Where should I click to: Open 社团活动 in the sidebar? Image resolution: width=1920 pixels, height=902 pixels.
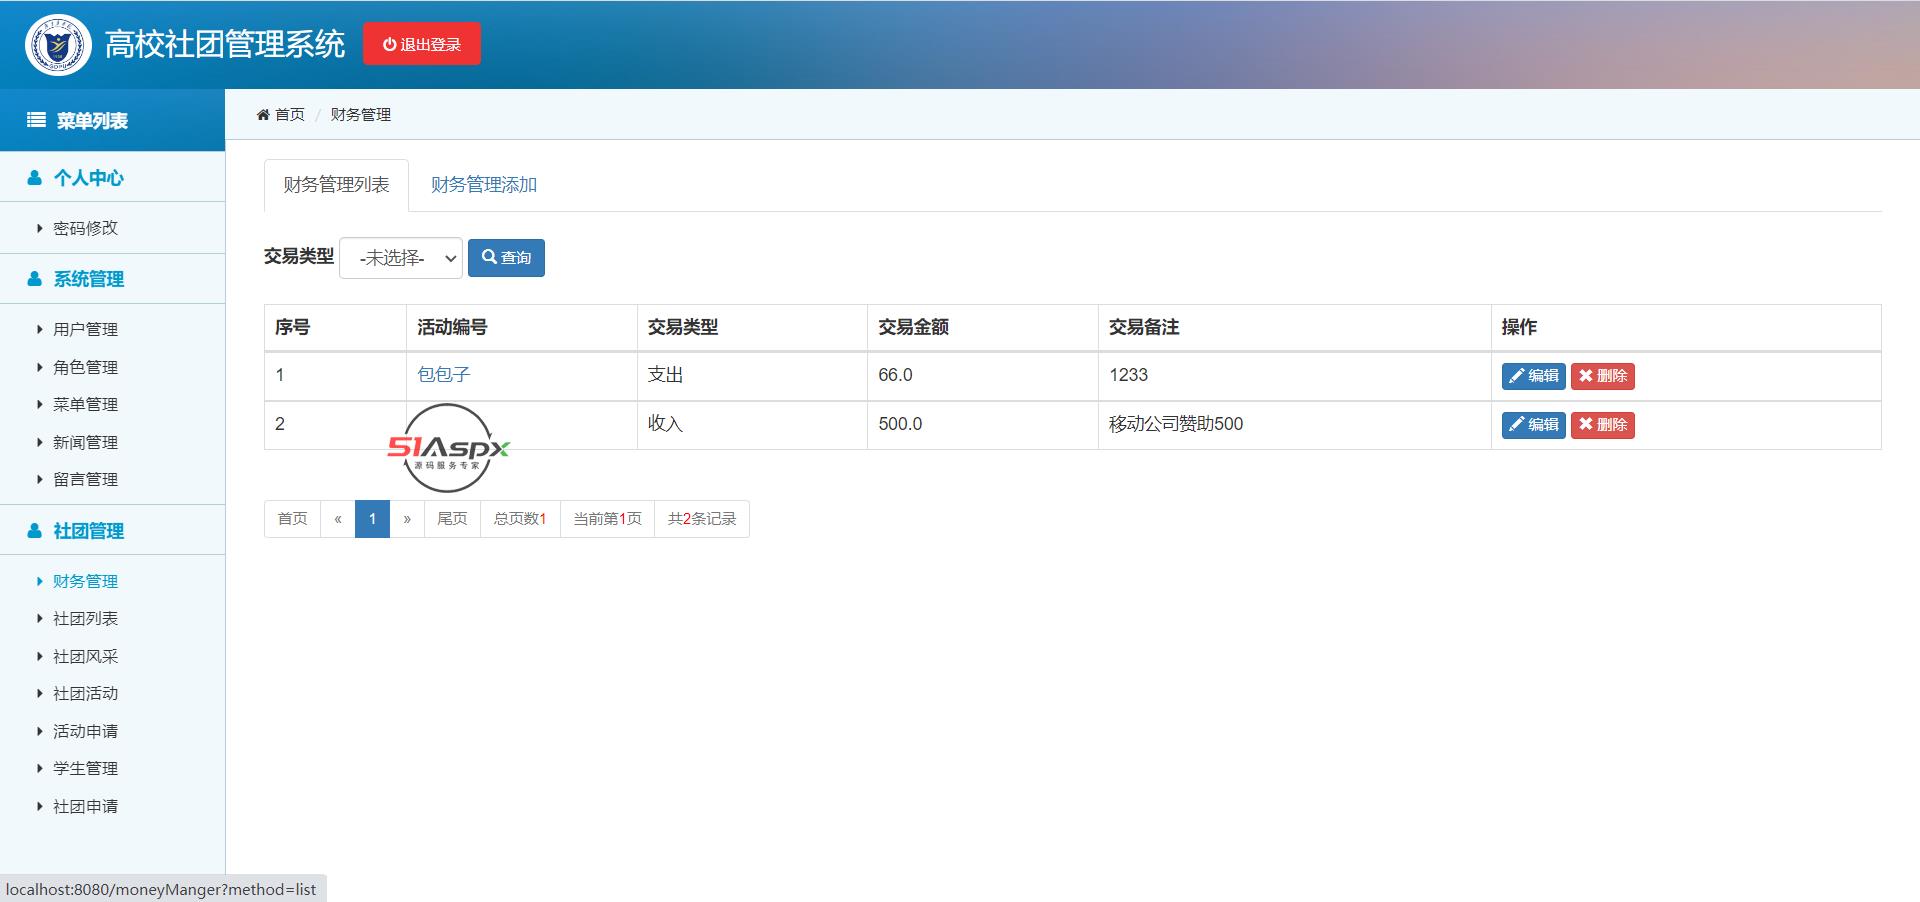(85, 693)
